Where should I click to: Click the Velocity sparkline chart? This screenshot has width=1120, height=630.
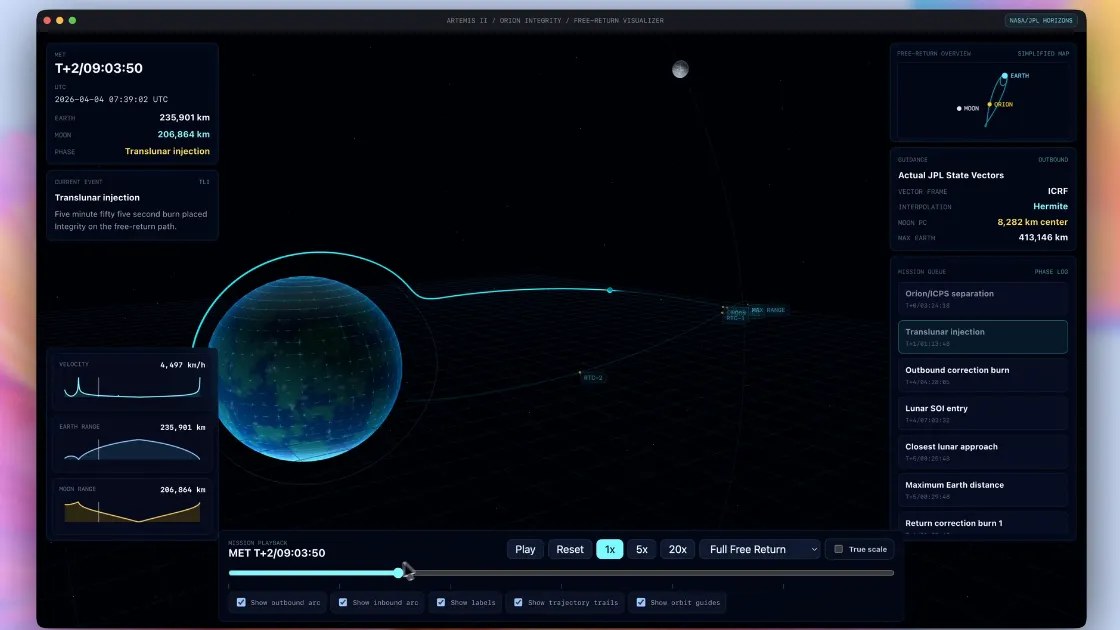tap(133, 387)
